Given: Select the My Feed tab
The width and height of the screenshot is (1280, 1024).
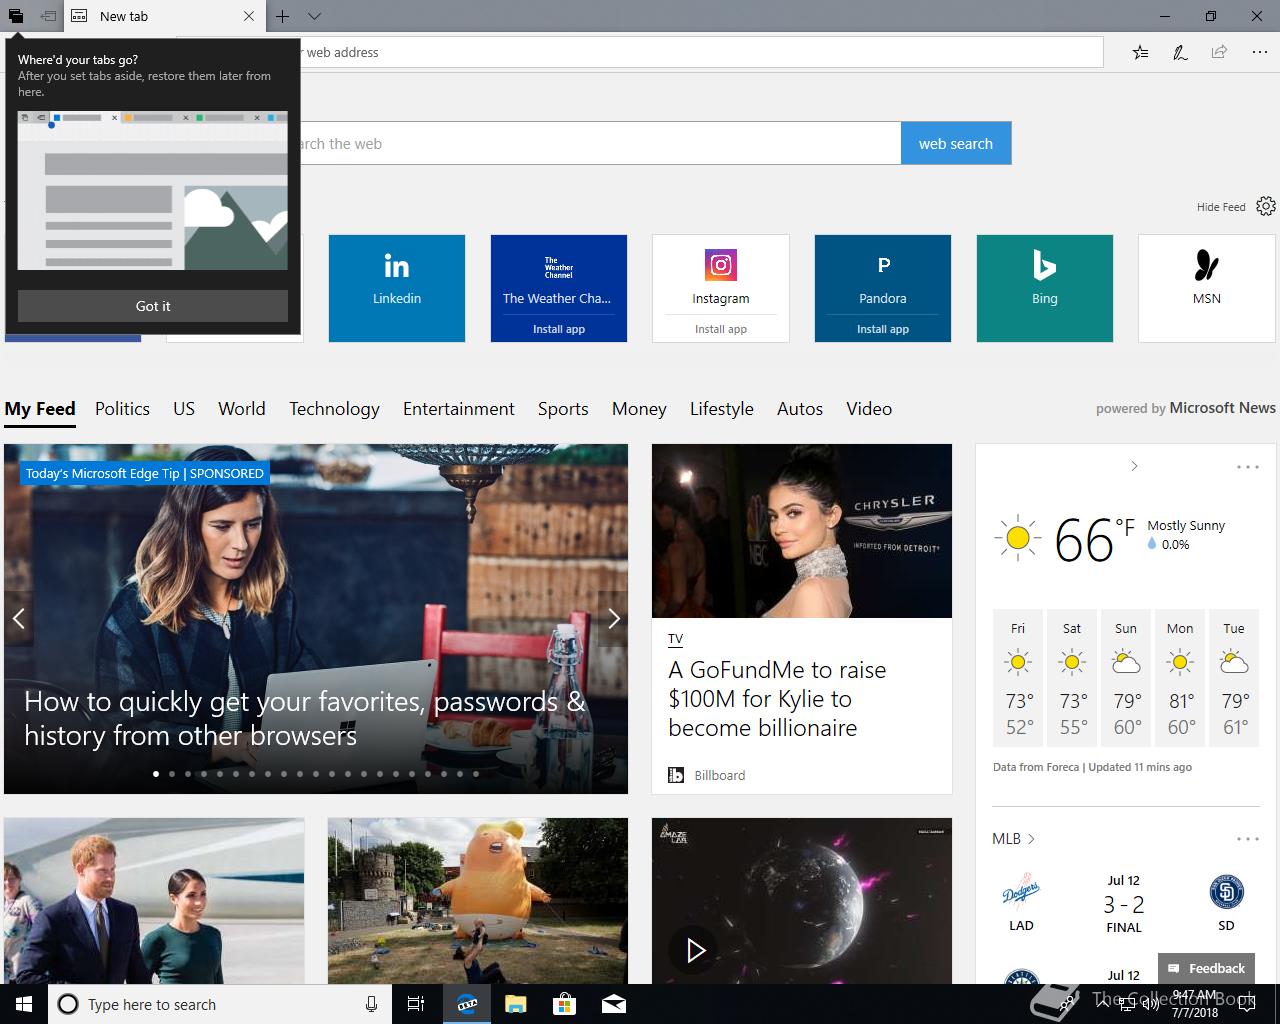Looking at the screenshot, I should (x=40, y=409).
